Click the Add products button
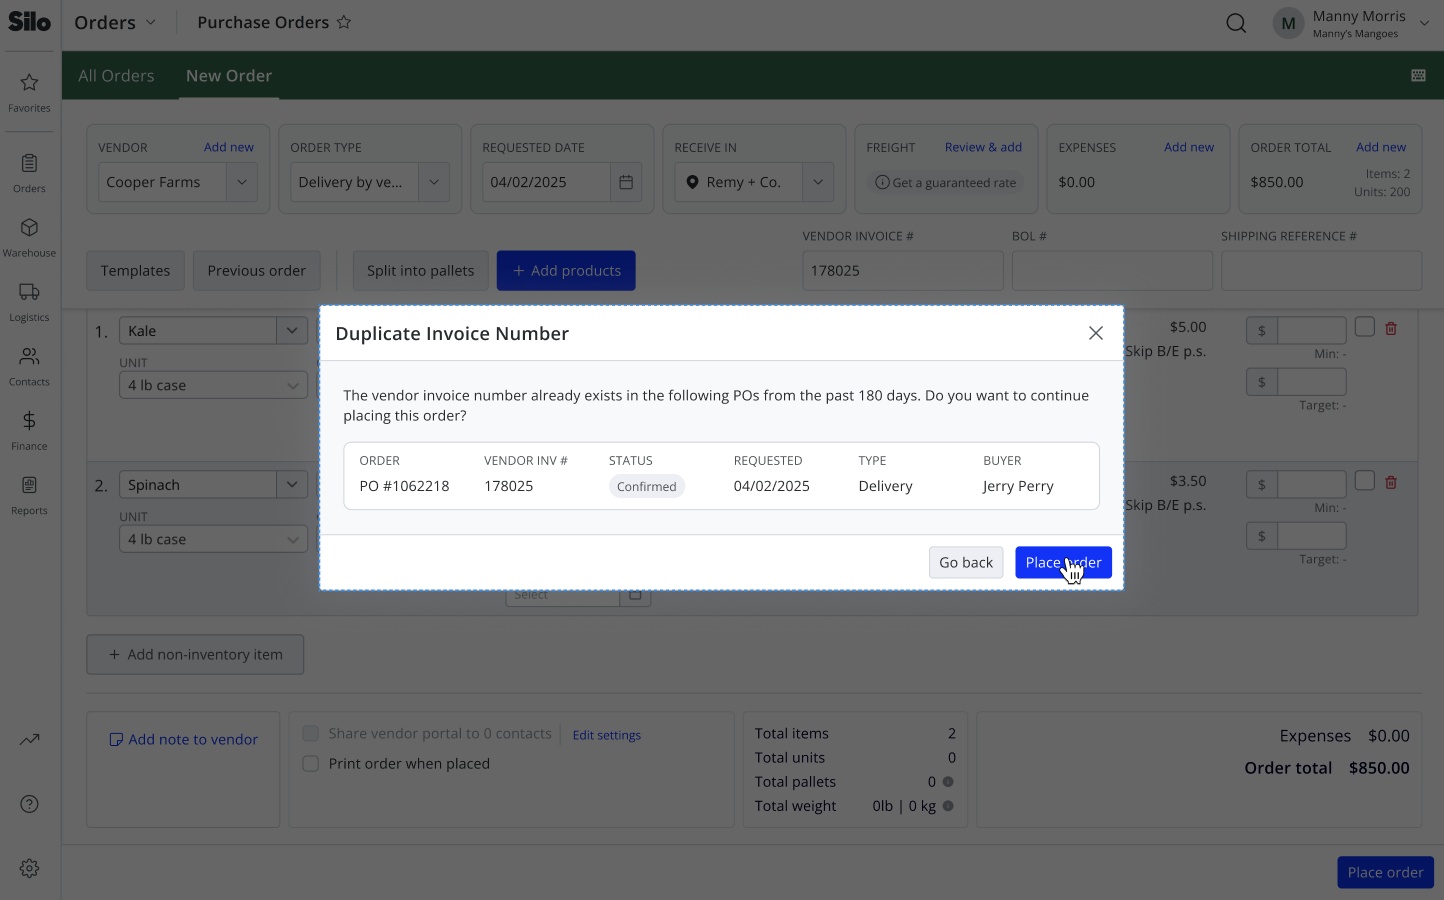 point(566,271)
